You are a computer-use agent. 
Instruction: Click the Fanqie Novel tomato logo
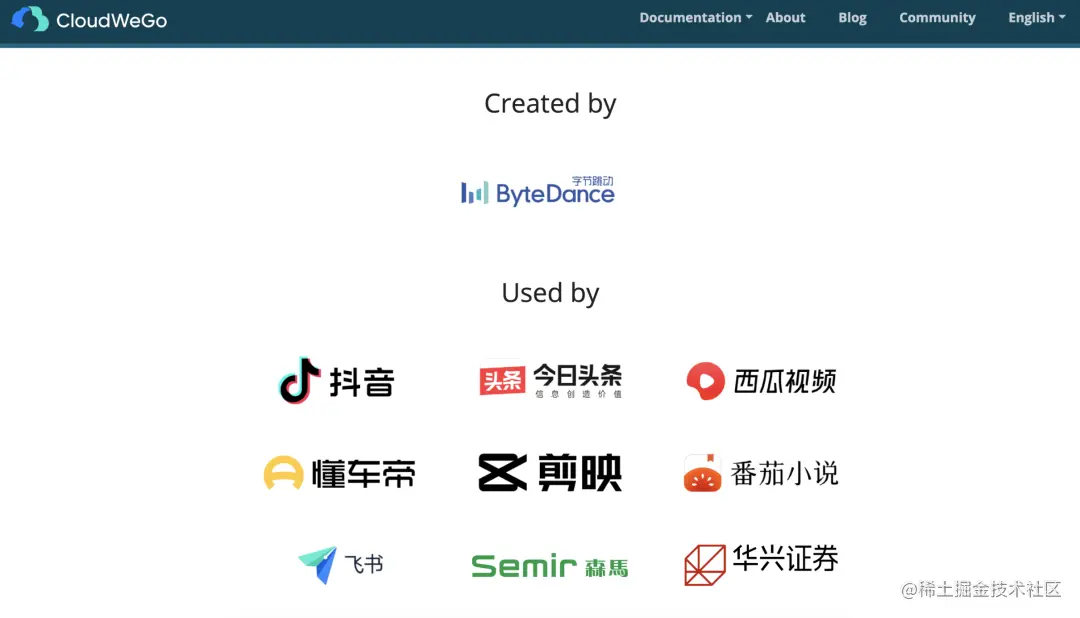pos(703,473)
